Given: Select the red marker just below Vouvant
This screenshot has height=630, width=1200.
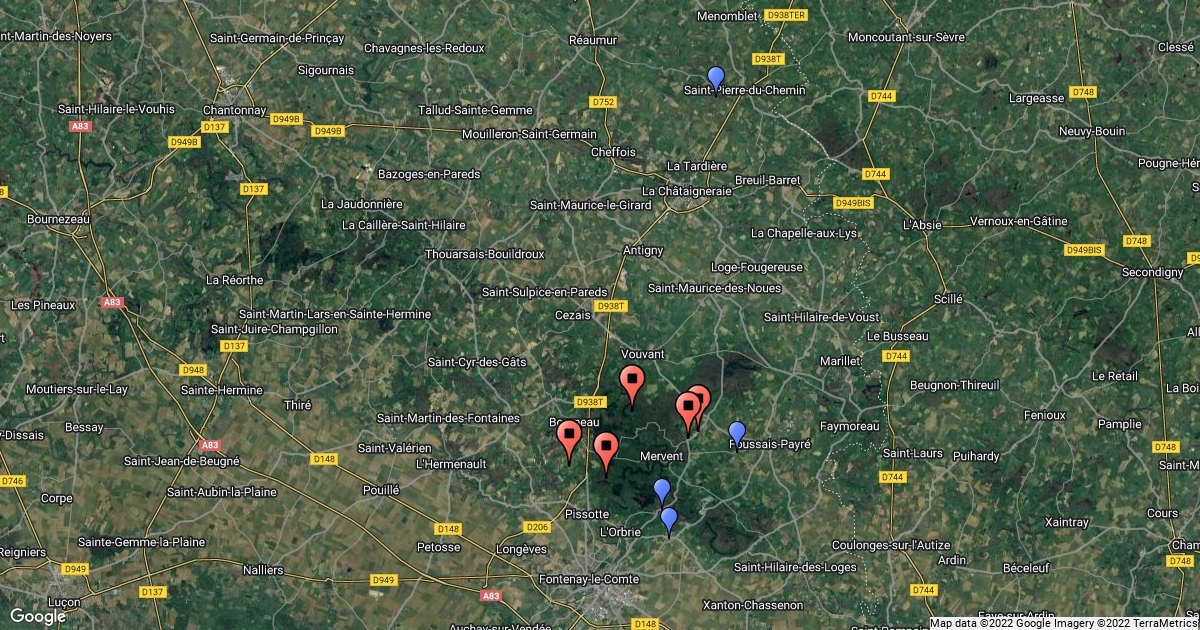Looking at the screenshot, I should pyautogui.click(x=632, y=384).
